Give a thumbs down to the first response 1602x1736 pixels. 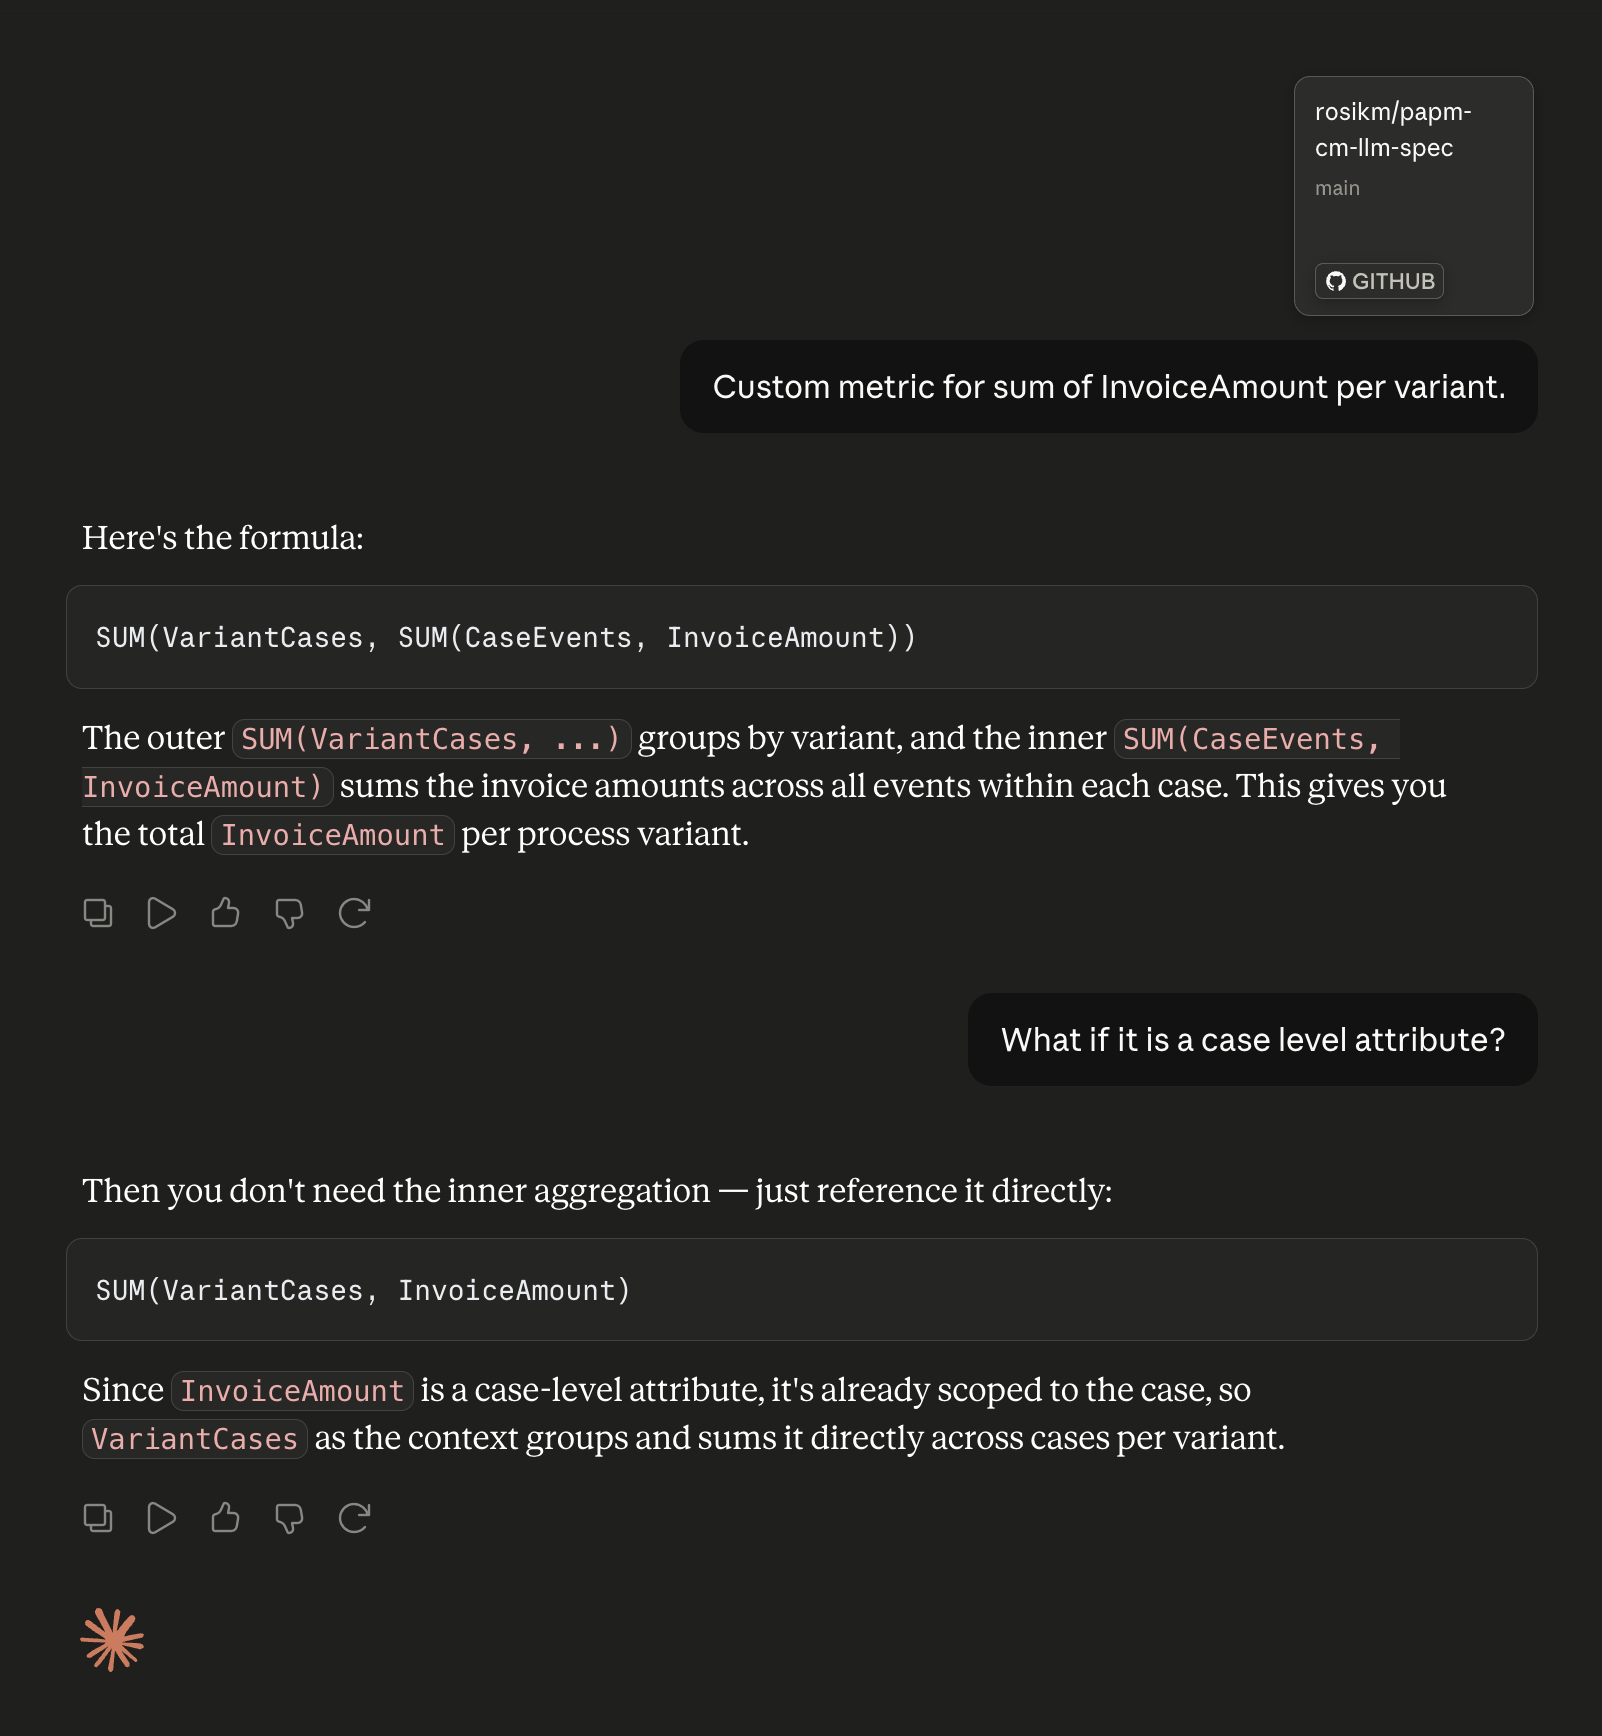click(x=289, y=913)
